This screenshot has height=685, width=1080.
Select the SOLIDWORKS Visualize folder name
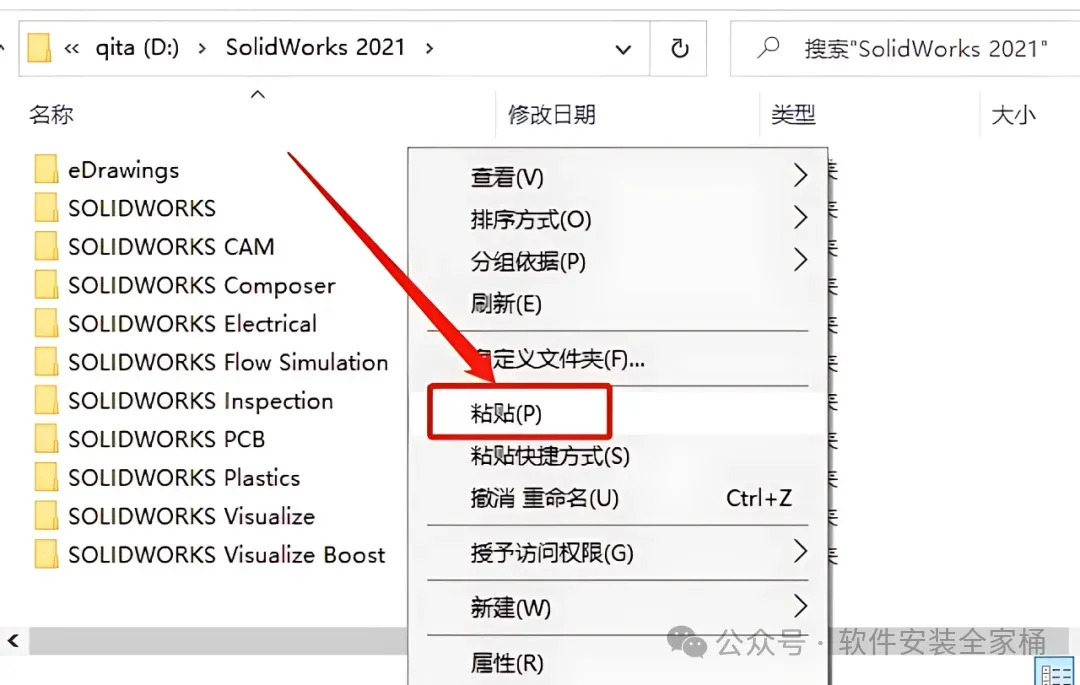191,516
